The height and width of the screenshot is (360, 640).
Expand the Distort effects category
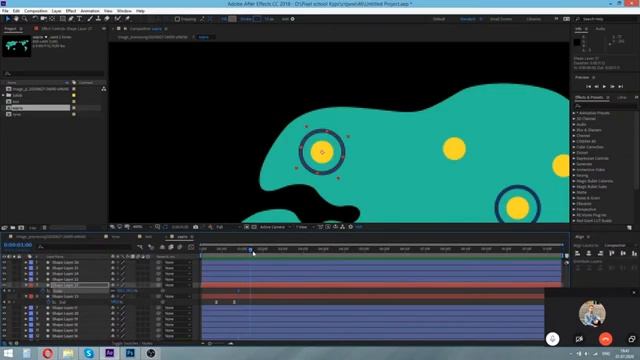pyautogui.click(x=574, y=153)
